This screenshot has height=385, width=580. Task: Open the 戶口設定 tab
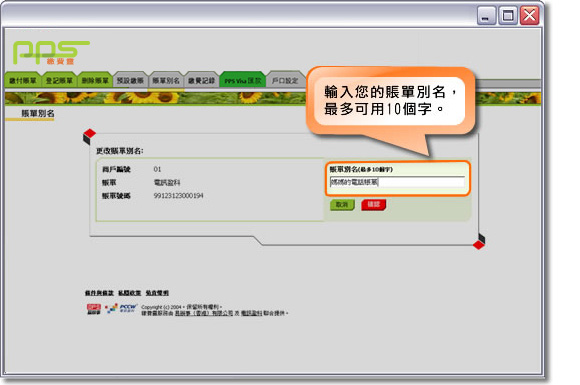pos(285,80)
